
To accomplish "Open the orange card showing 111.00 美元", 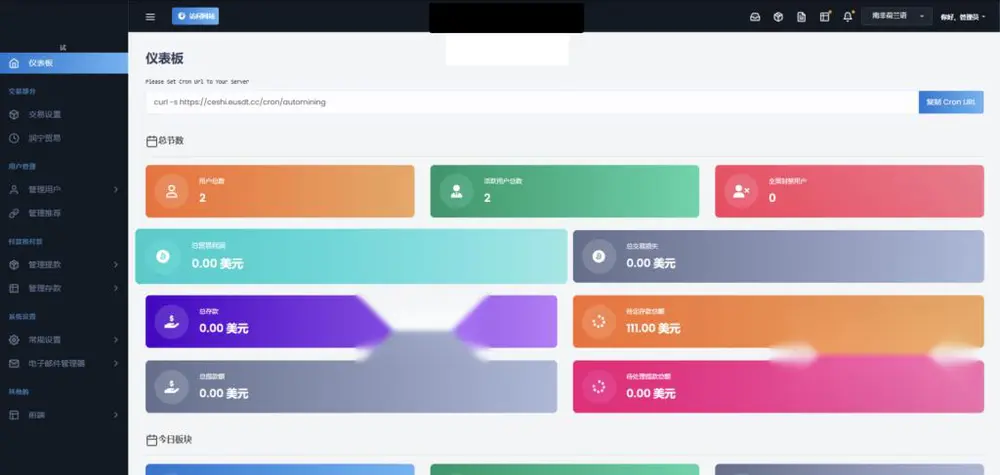I will [778, 321].
